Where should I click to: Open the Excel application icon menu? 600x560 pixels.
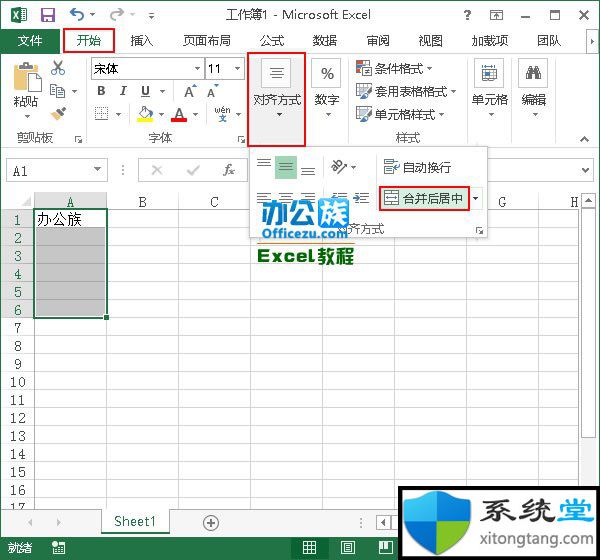coord(19,15)
